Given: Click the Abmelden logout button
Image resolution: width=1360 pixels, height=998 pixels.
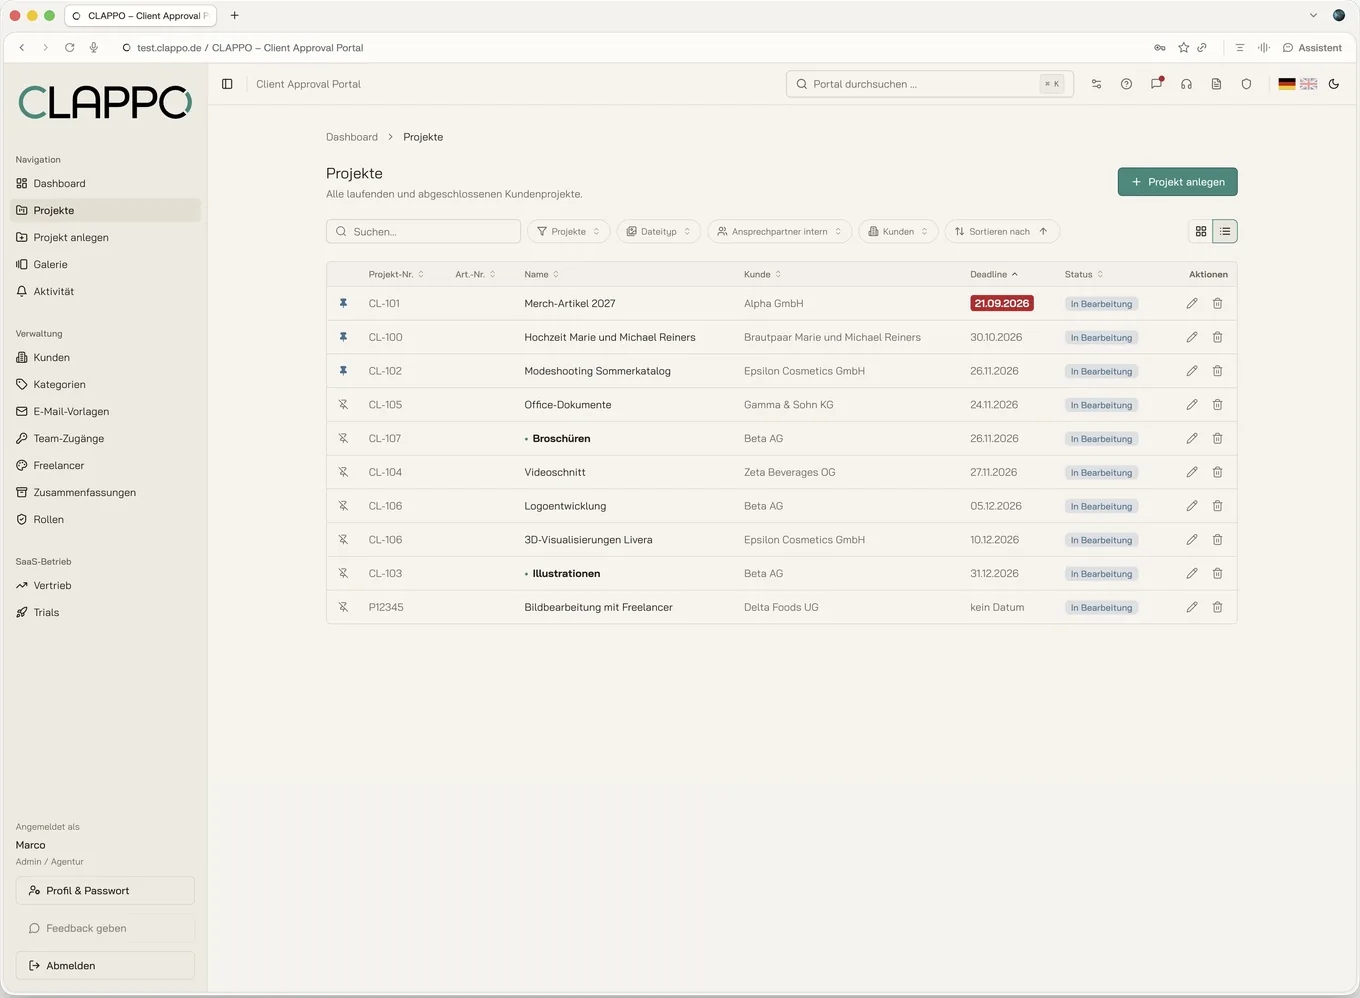Looking at the screenshot, I should [x=105, y=965].
